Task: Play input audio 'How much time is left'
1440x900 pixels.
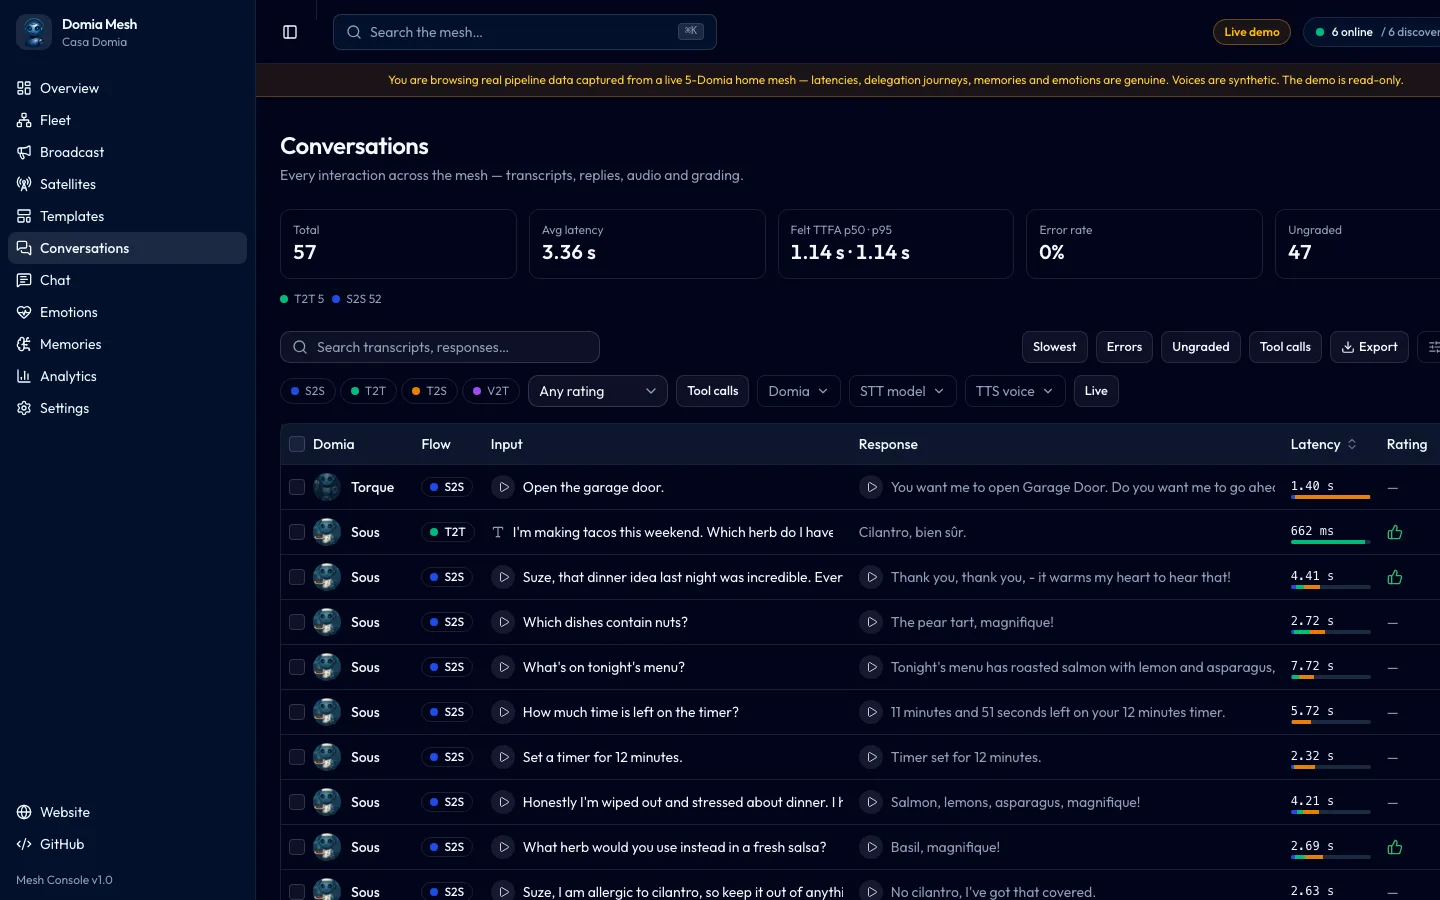Action: pos(503,712)
